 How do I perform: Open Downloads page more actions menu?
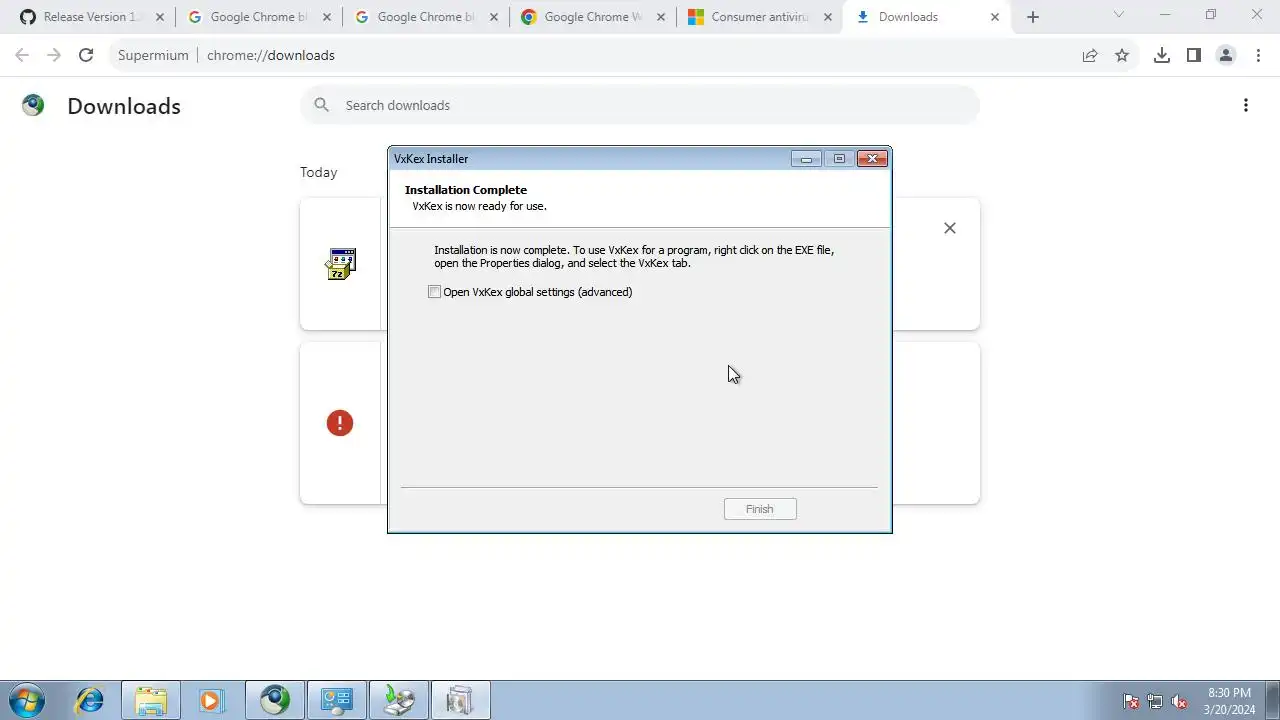coord(1246,105)
